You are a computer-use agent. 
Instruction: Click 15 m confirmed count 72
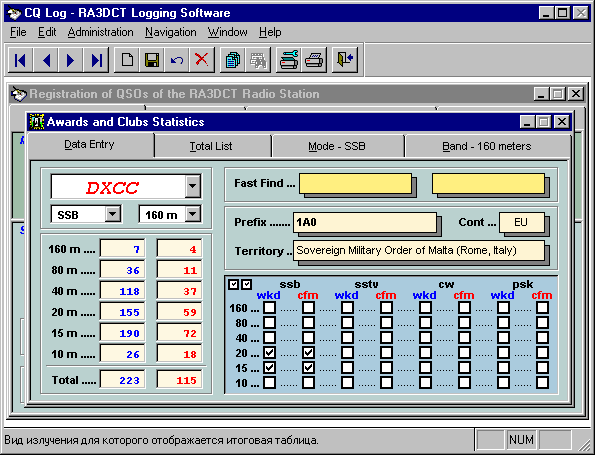tap(179, 333)
